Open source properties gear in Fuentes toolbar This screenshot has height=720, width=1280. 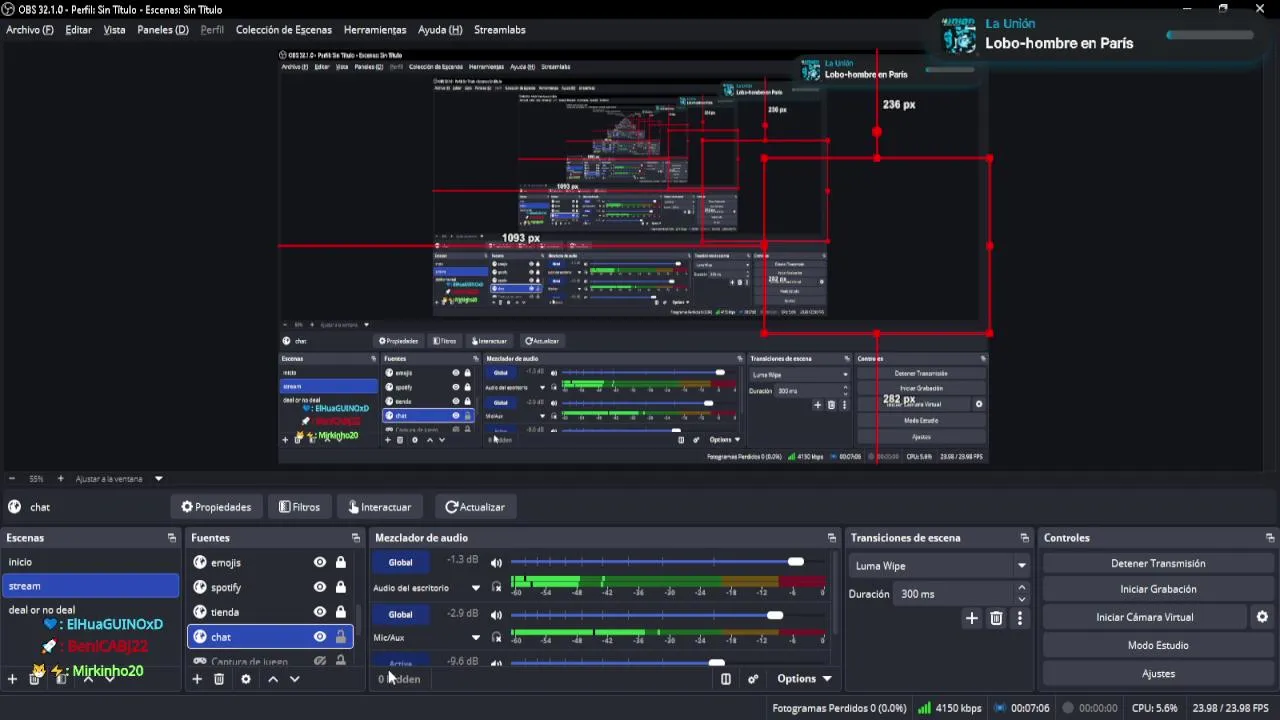click(246, 679)
